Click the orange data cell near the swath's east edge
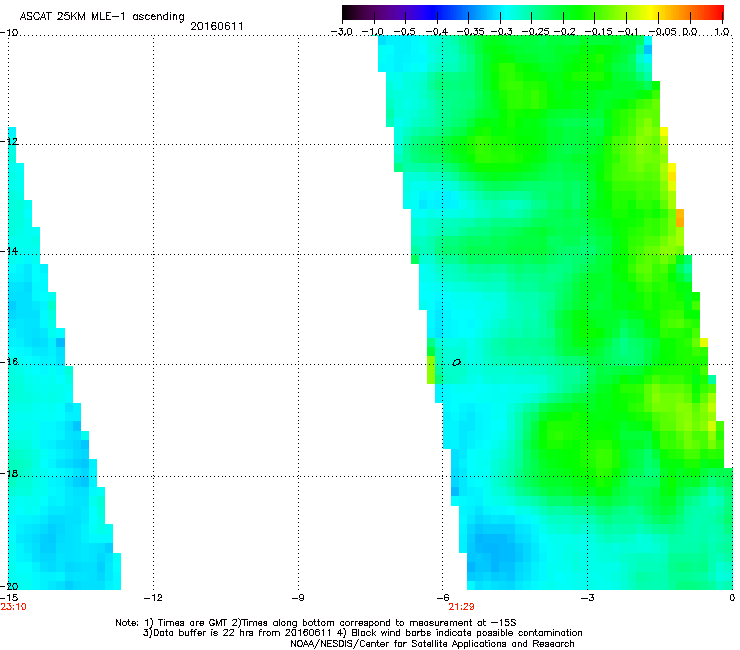 (680, 218)
